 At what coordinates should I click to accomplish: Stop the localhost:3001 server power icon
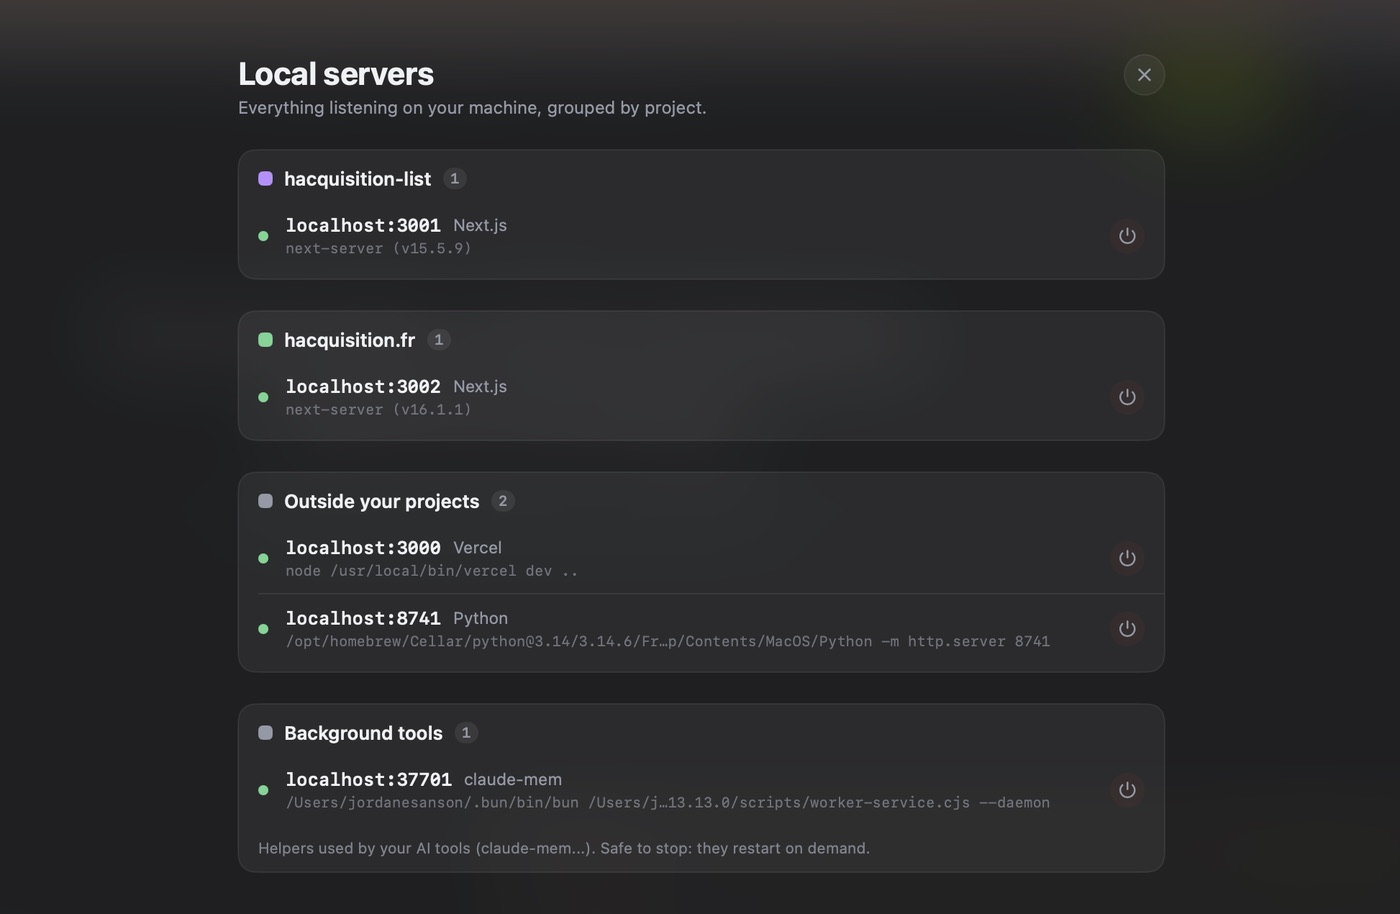point(1127,236)
